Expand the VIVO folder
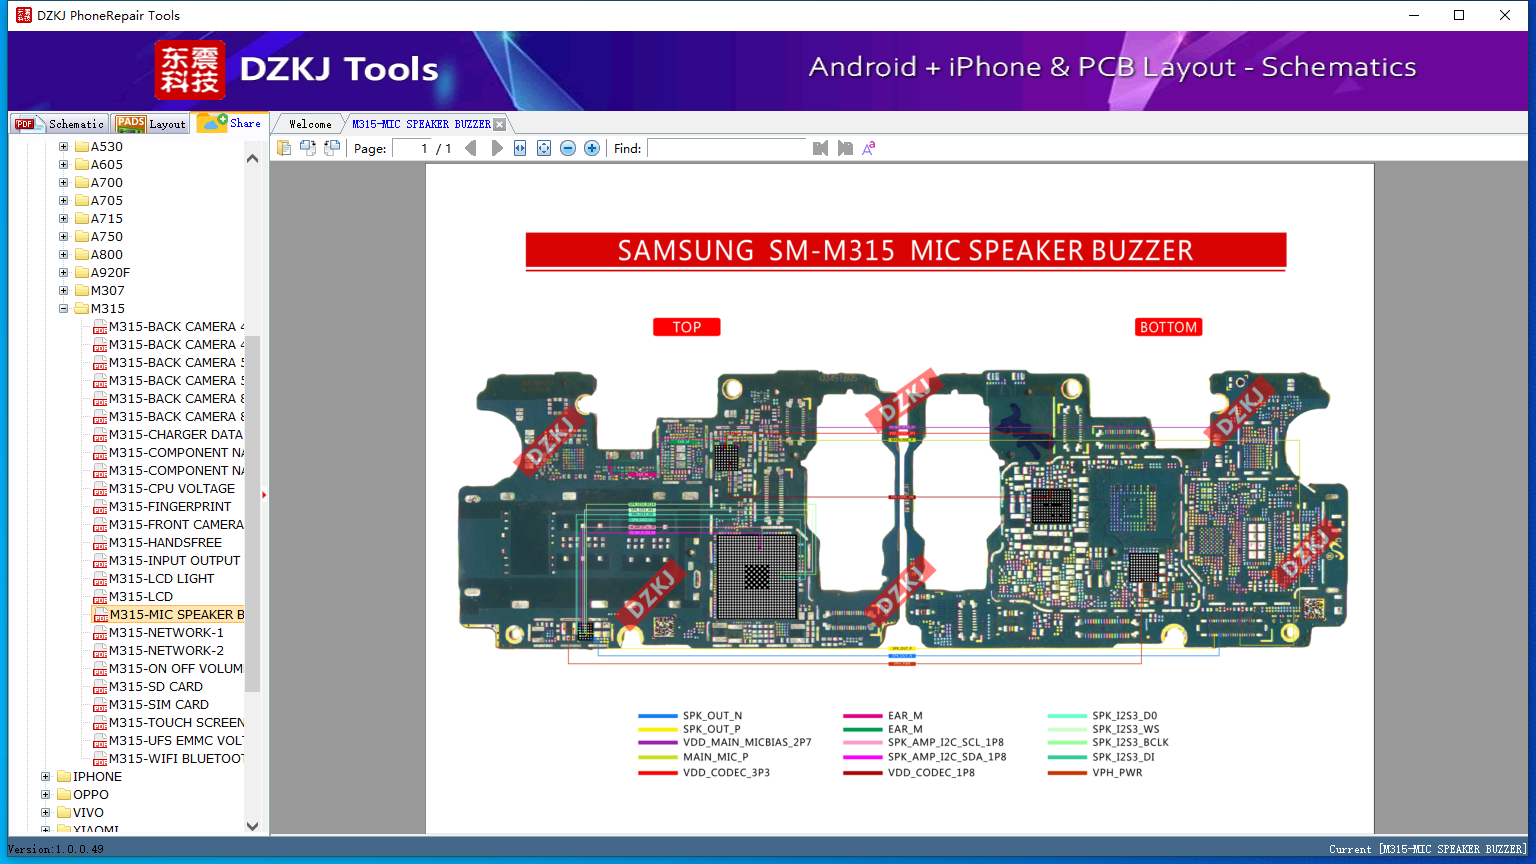 click(x=45, y=813)
